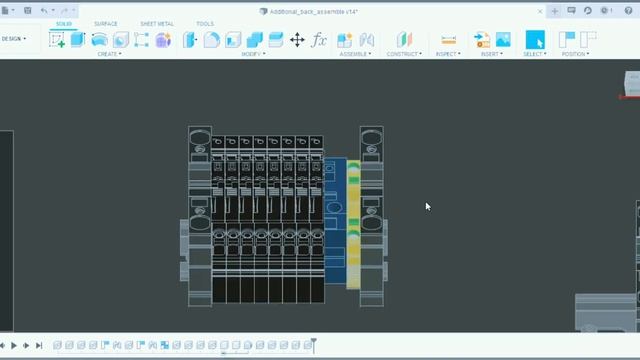
Task: Add a new design tab
Action: click(554, 11)
